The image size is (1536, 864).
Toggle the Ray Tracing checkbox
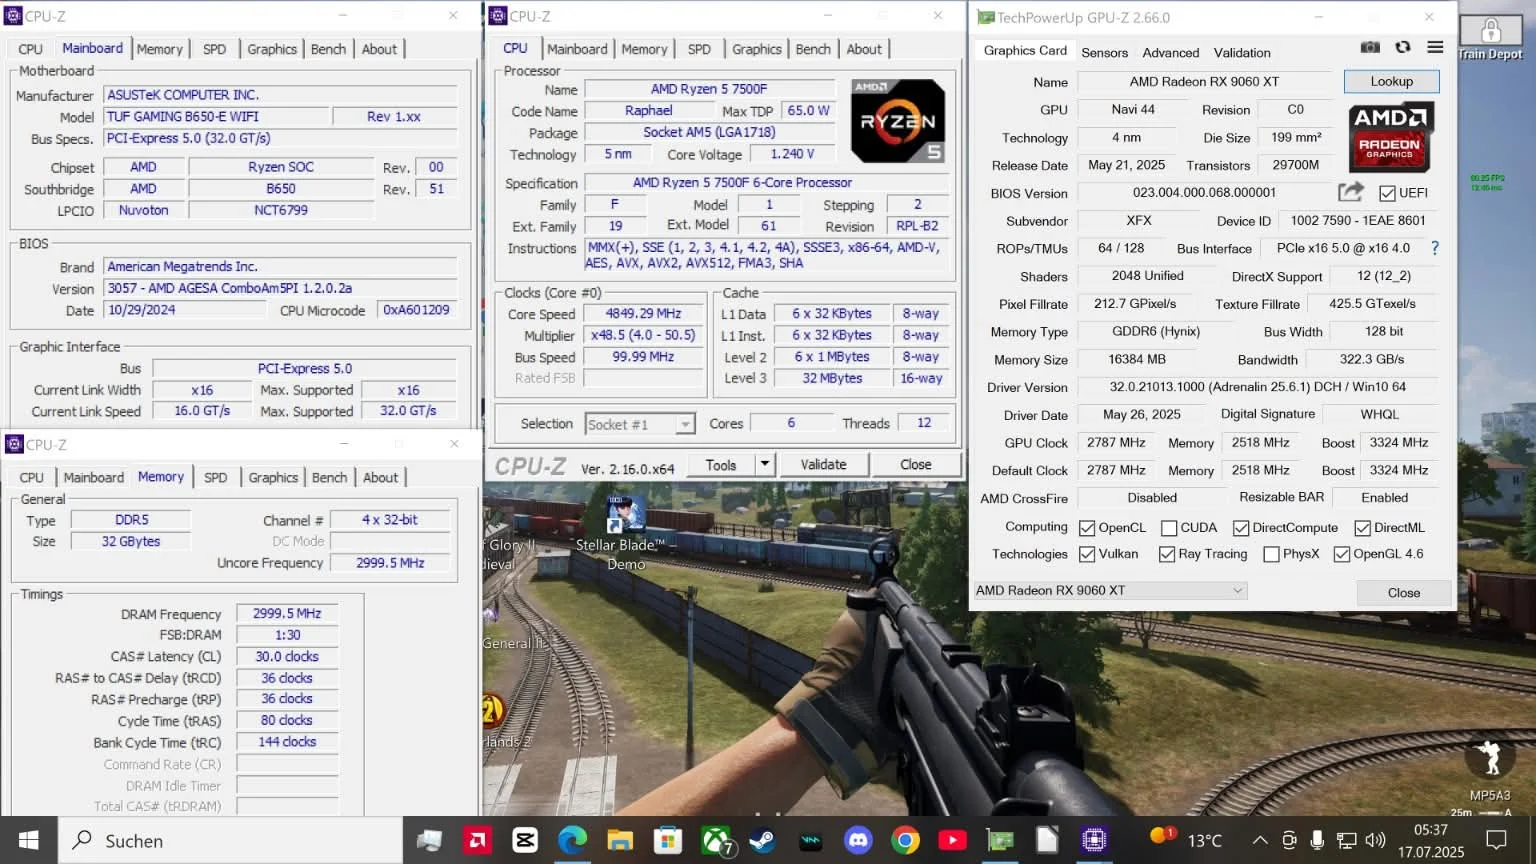[1167, 553]
